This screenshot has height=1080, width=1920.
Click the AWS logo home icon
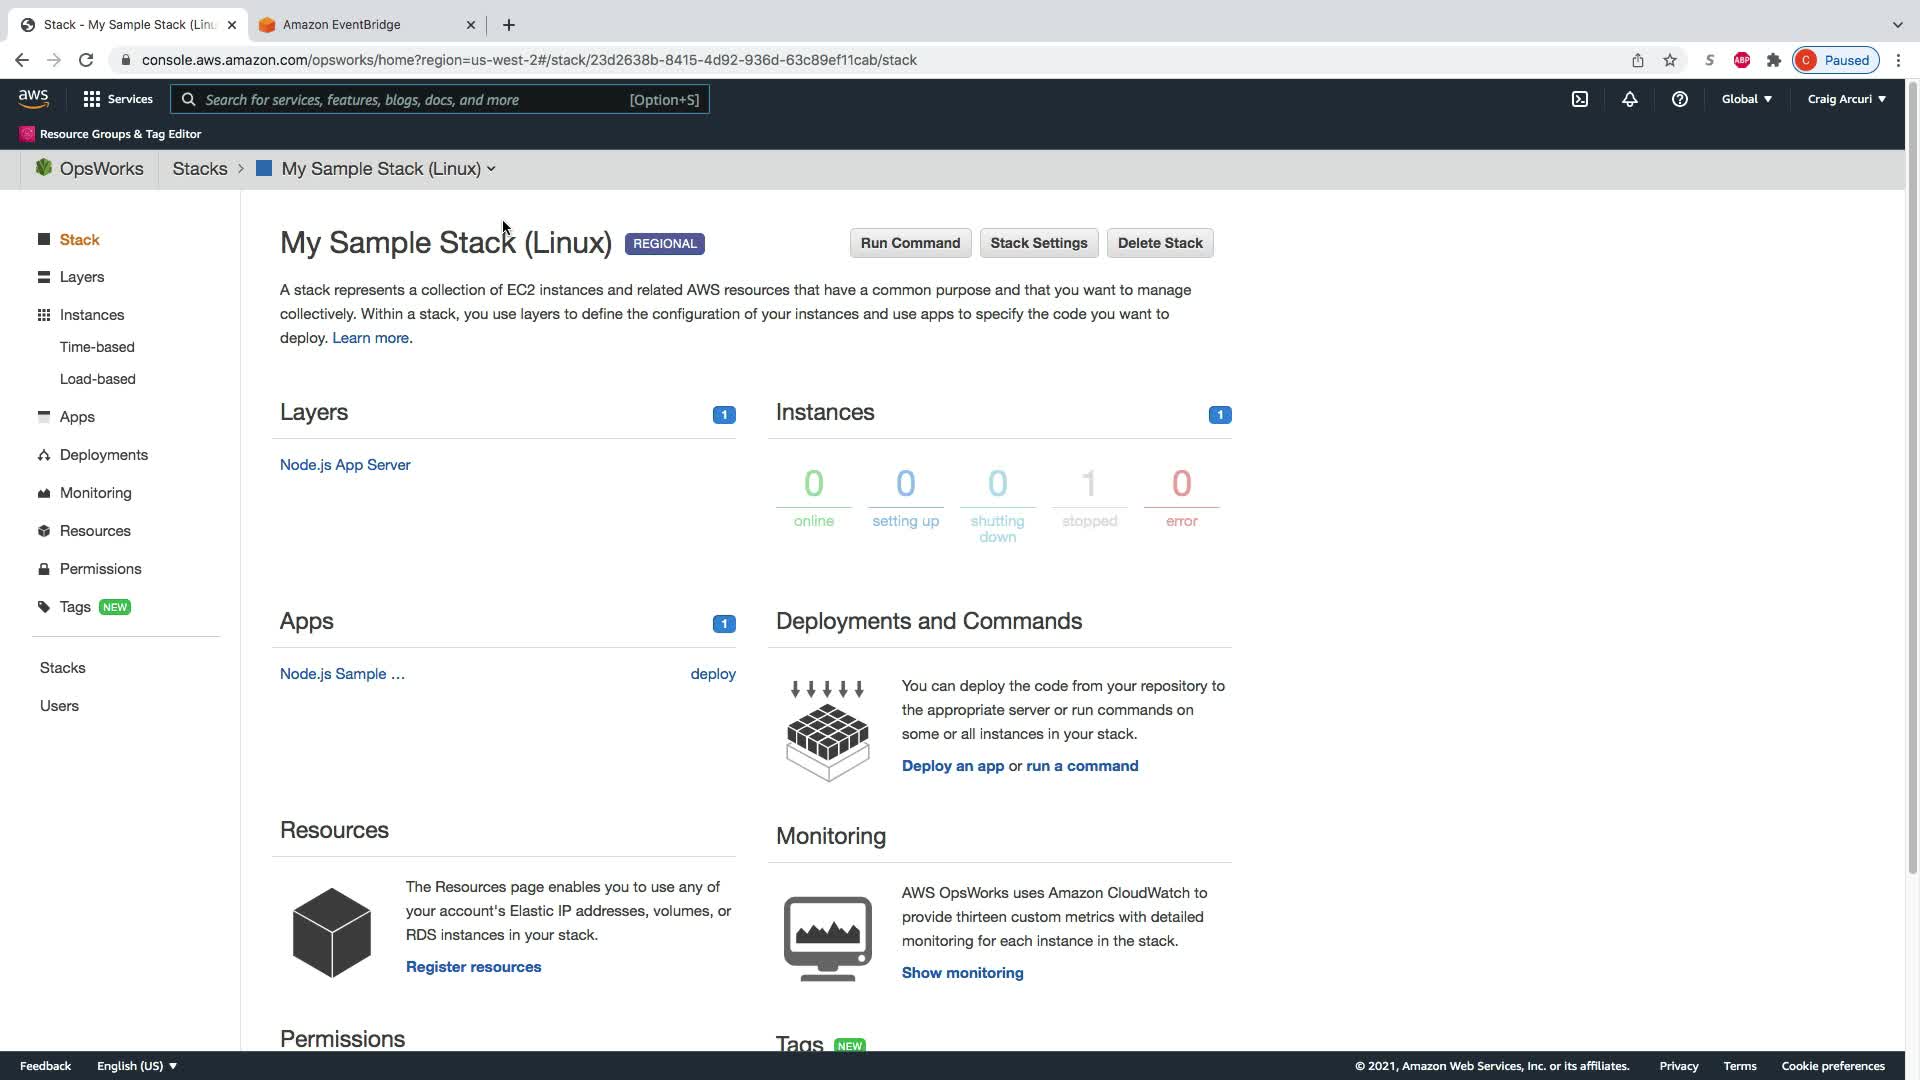tap(33, 98)
